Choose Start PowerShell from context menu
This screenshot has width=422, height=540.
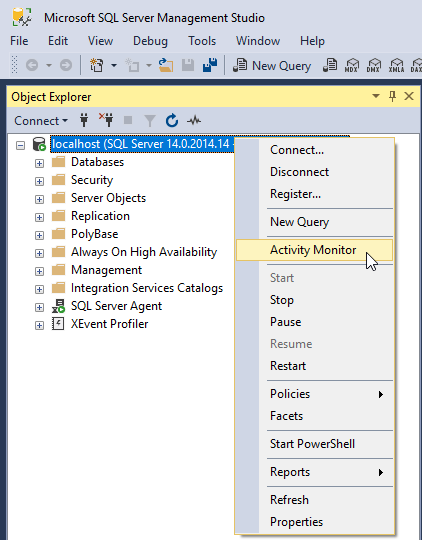(314, 444)
